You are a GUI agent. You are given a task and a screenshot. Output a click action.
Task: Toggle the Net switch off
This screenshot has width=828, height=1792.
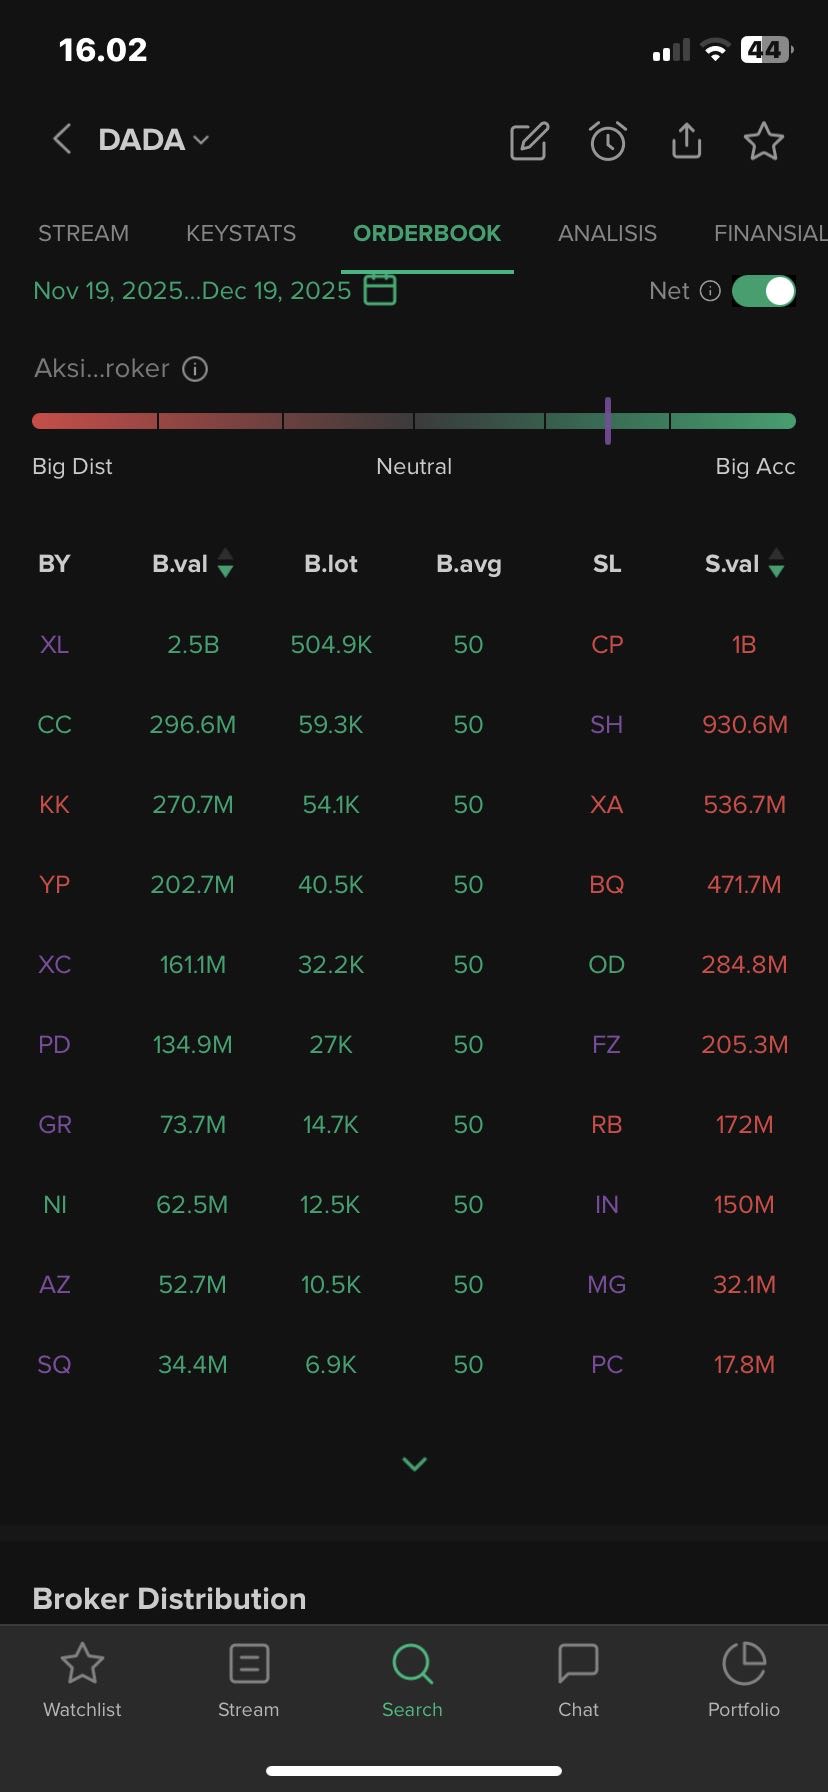tap(764, 291)
